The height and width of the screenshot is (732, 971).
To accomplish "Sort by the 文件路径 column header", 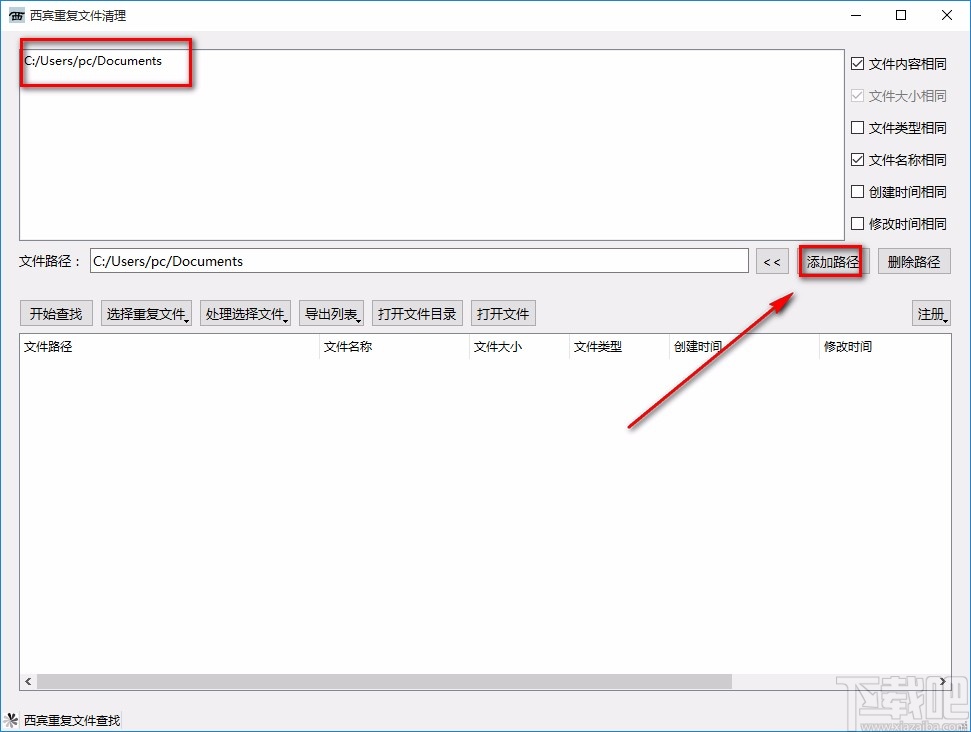I will click(170, 347).
